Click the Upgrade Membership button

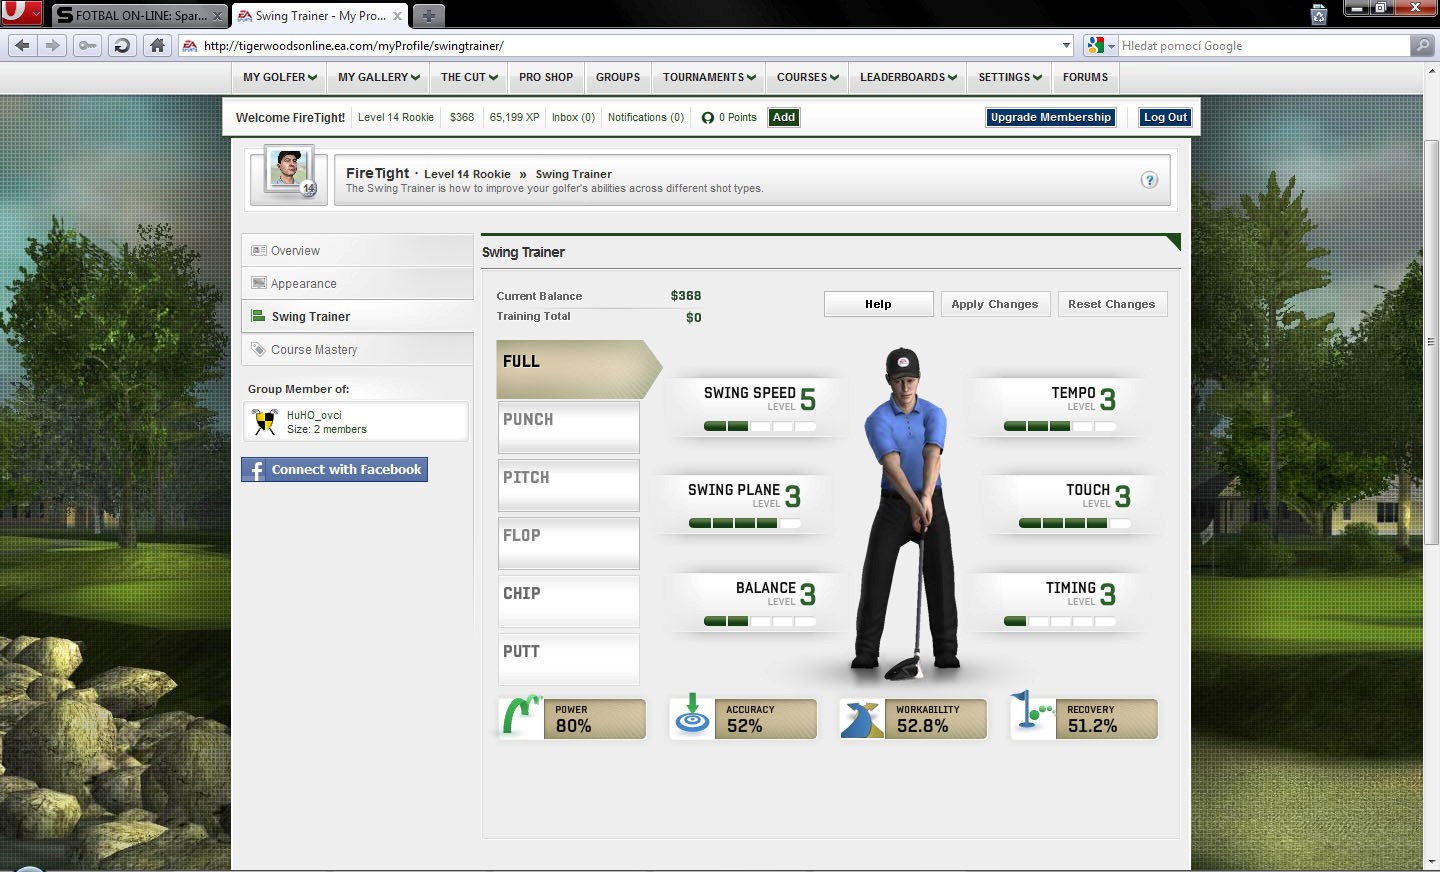pyautogui.click(x=1050, y=117)
